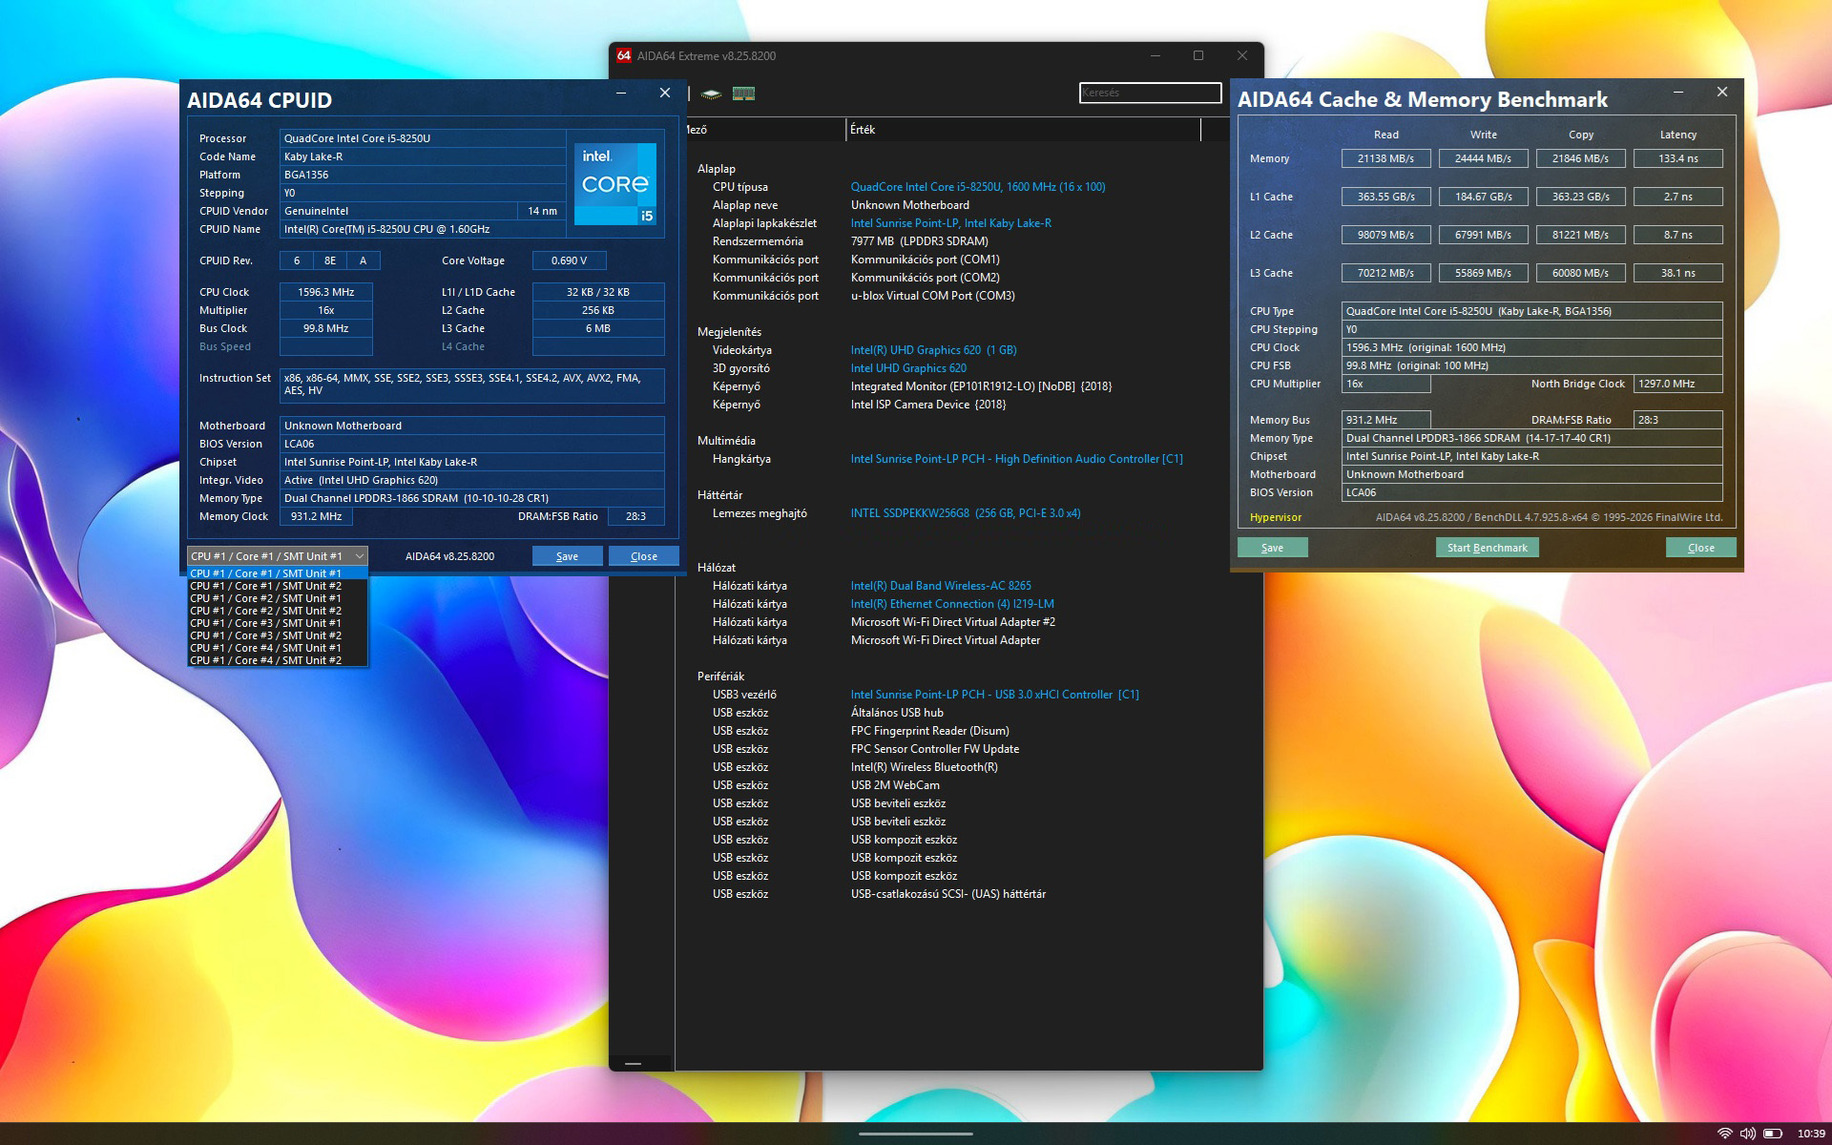The image size is (1832, 1145).
Task: Click the yellow Hypervisor label in the benchmark window
Action: (x=1275, y=518)
